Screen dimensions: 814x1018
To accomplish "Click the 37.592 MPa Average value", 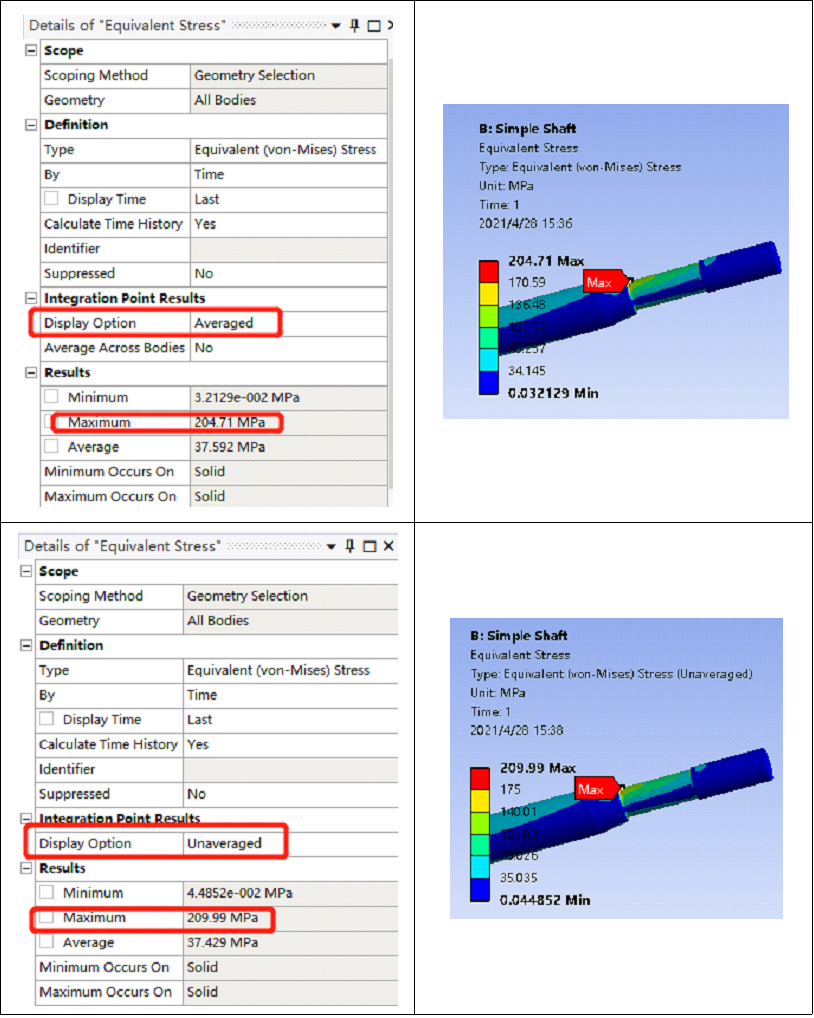I will coord(288,447).
